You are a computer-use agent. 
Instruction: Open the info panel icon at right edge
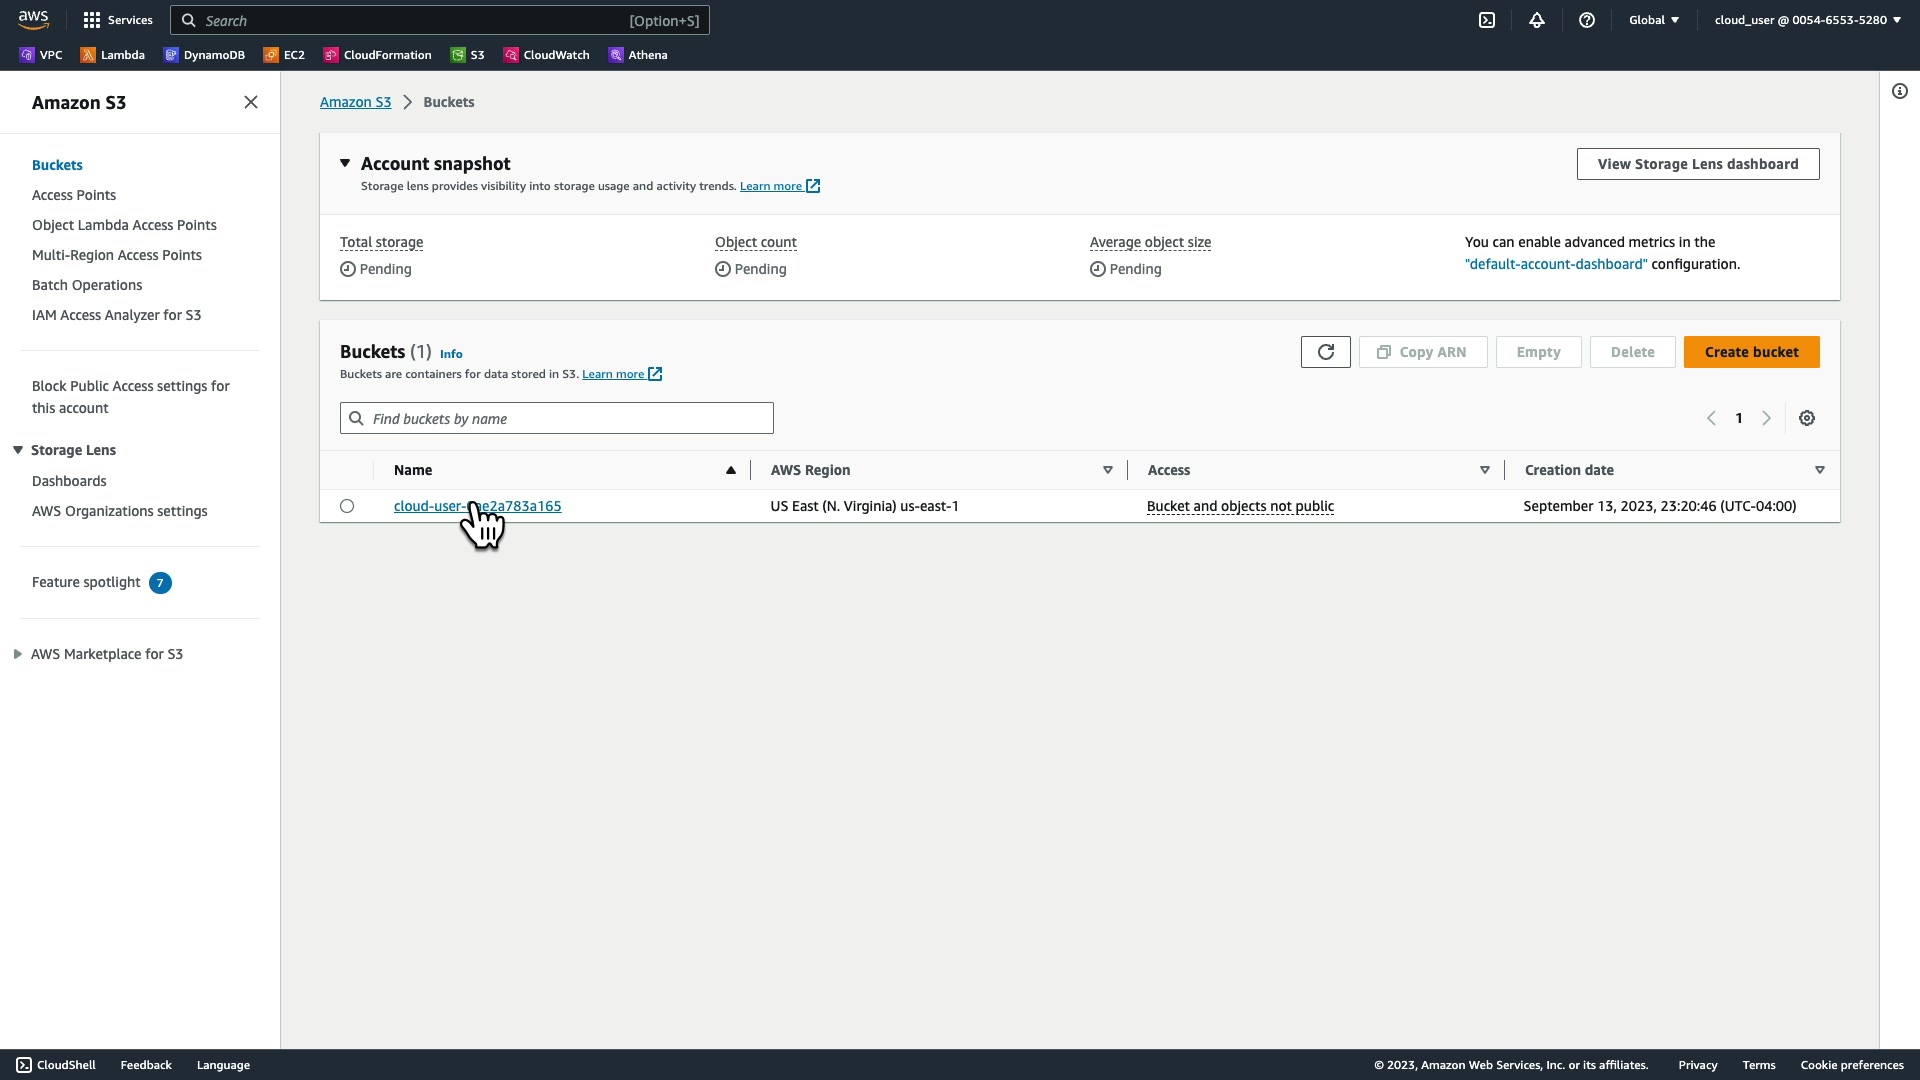coord(1900,91)
